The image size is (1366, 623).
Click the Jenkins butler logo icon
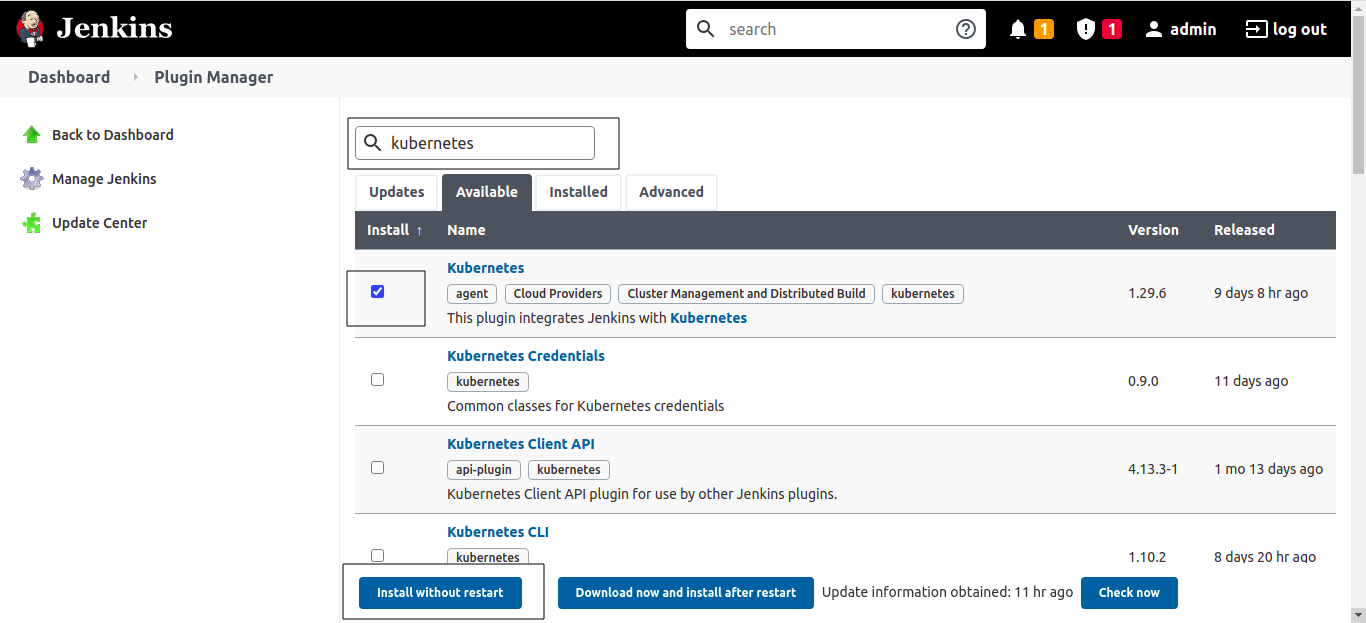tap(30, 29)
